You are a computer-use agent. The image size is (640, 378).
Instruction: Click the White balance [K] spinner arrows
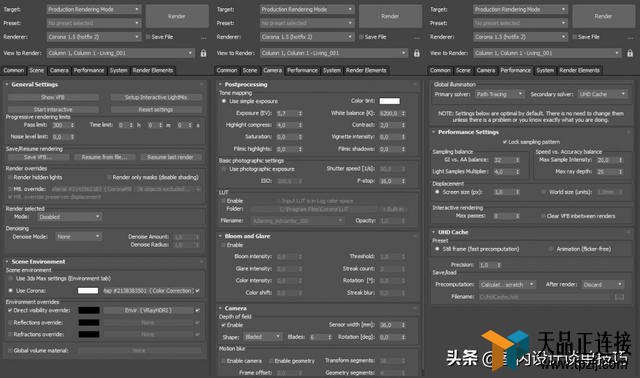pos(403,113)
